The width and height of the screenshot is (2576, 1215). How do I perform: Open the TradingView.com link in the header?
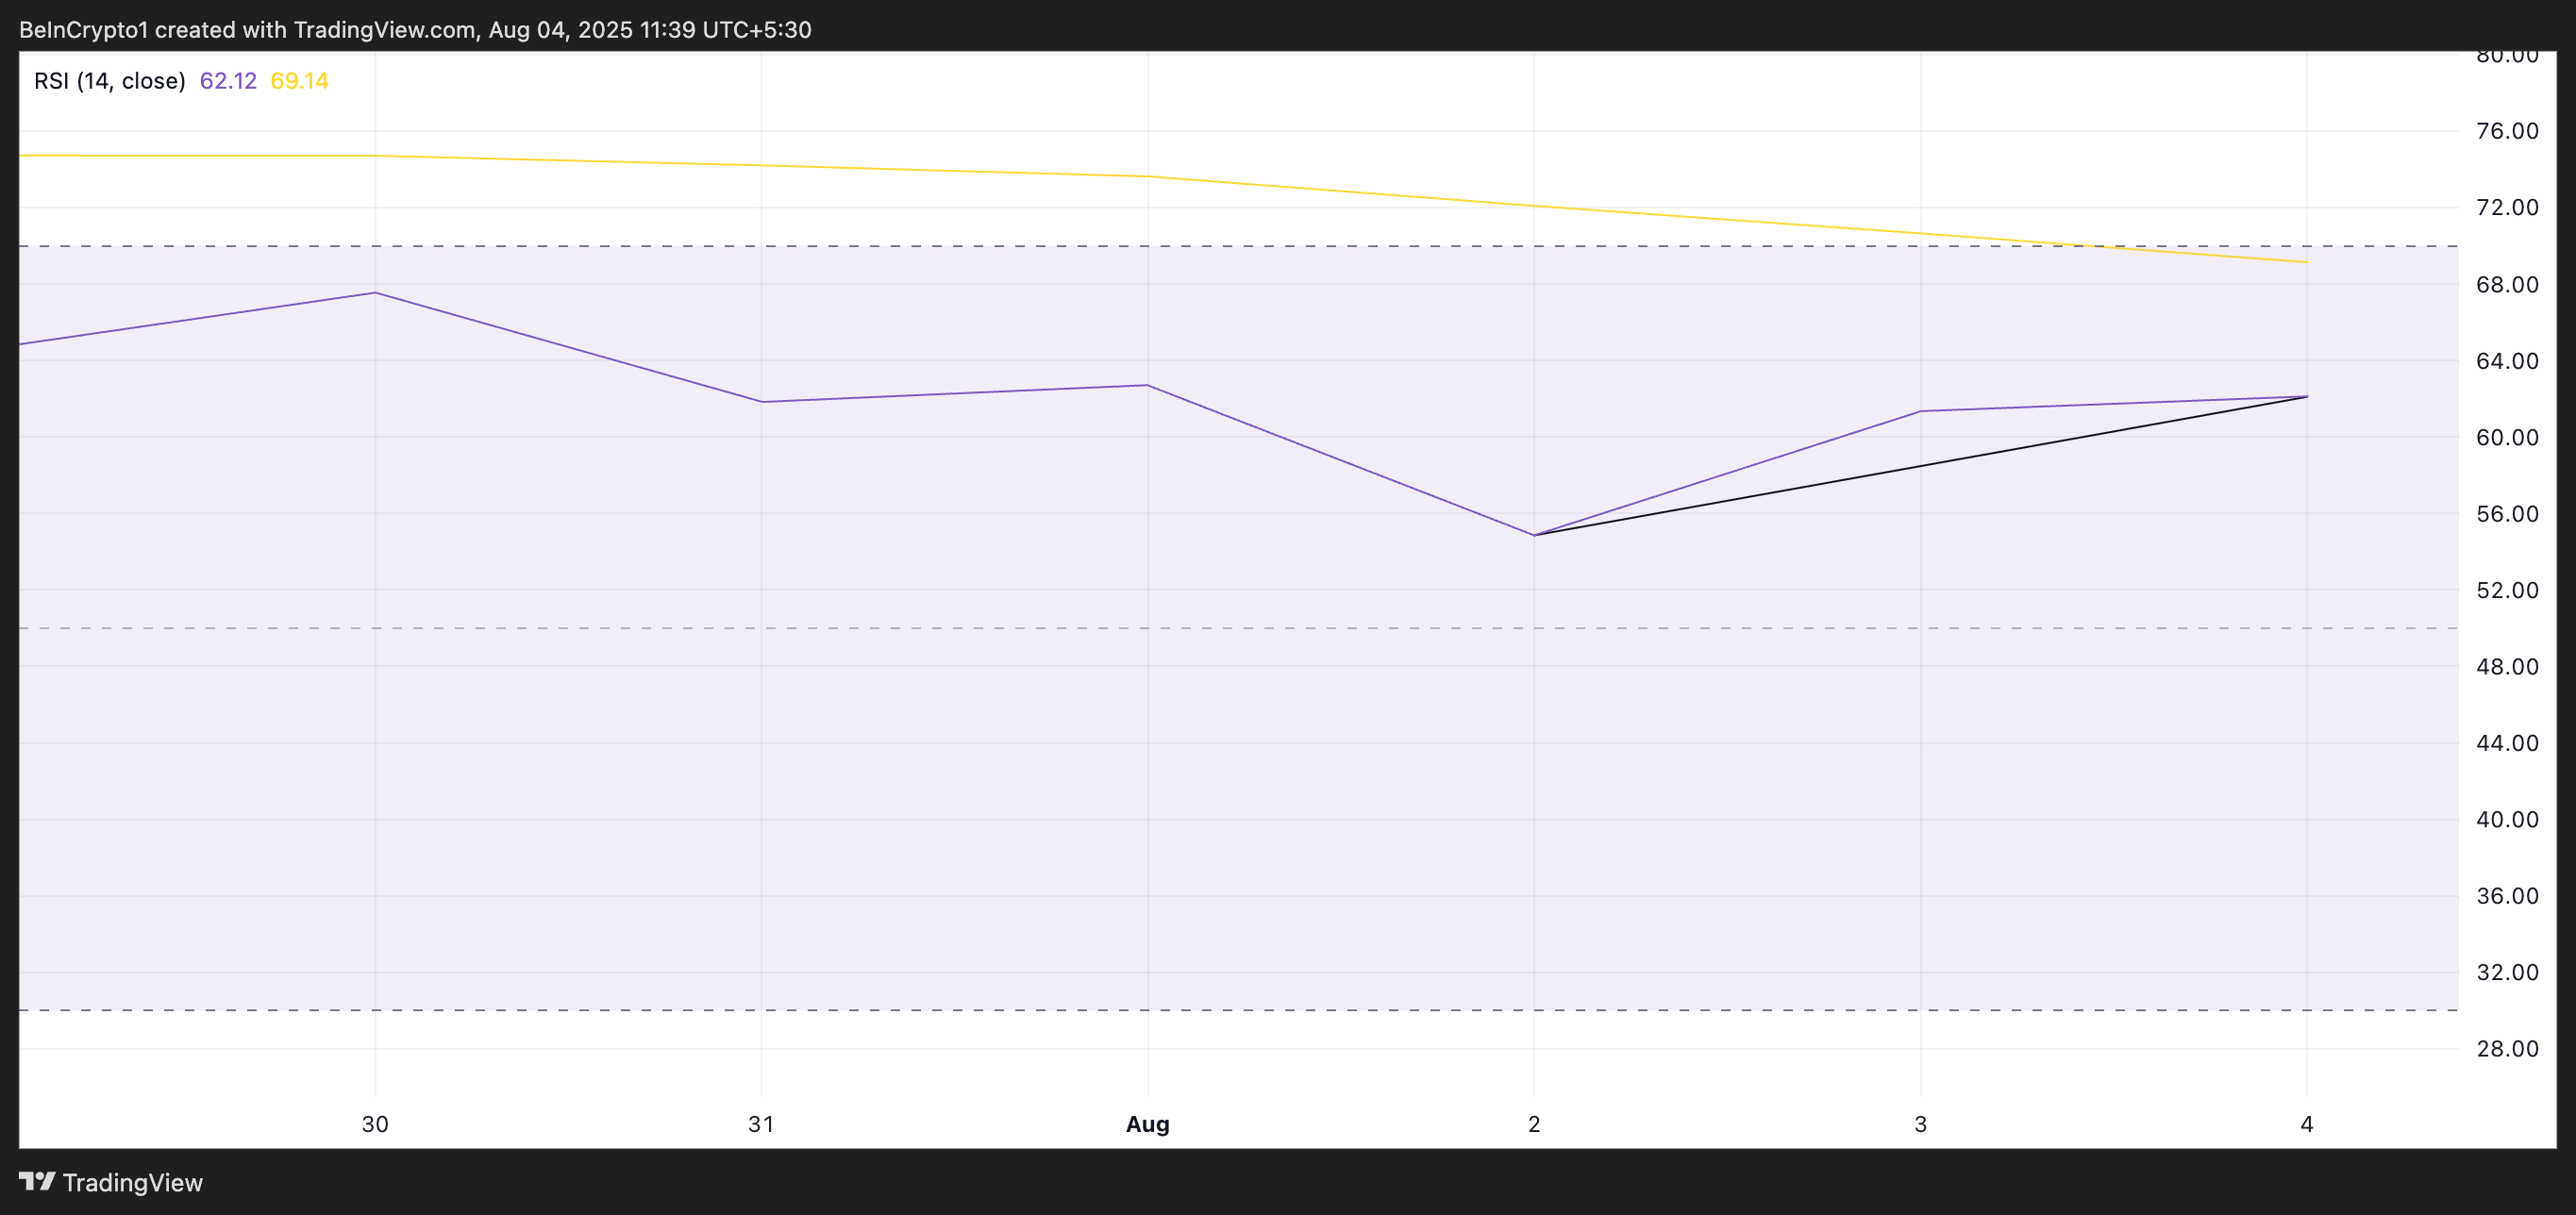point(380,29)
